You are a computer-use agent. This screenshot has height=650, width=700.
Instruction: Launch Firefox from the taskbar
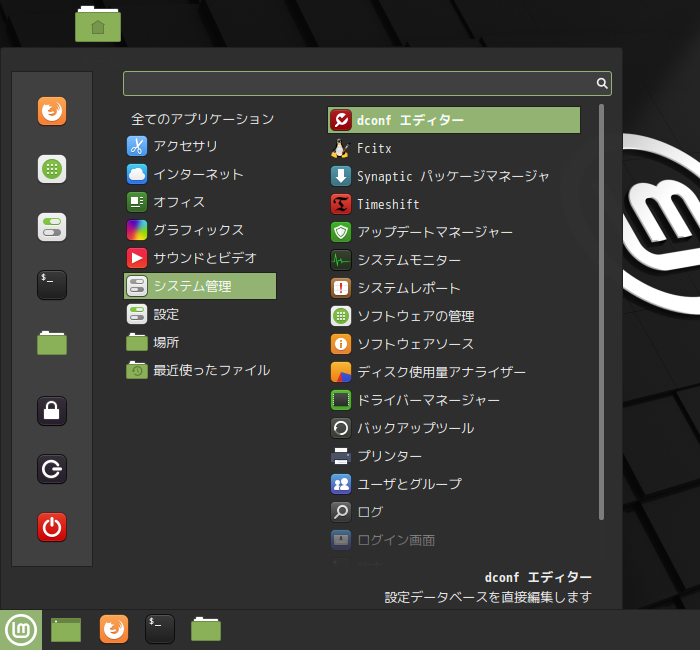pyautogui.click(x=114, y=629)
